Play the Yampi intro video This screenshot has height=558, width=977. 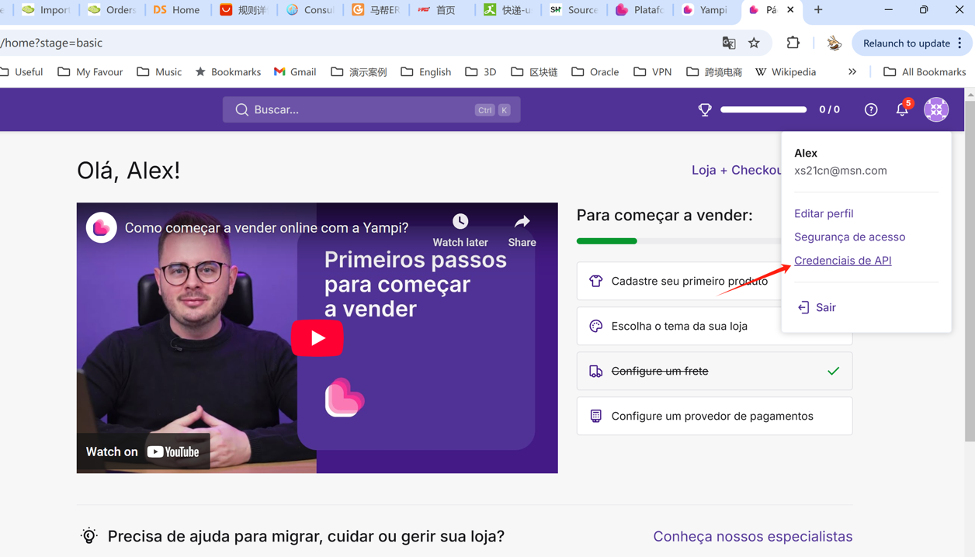click(317, 338)
